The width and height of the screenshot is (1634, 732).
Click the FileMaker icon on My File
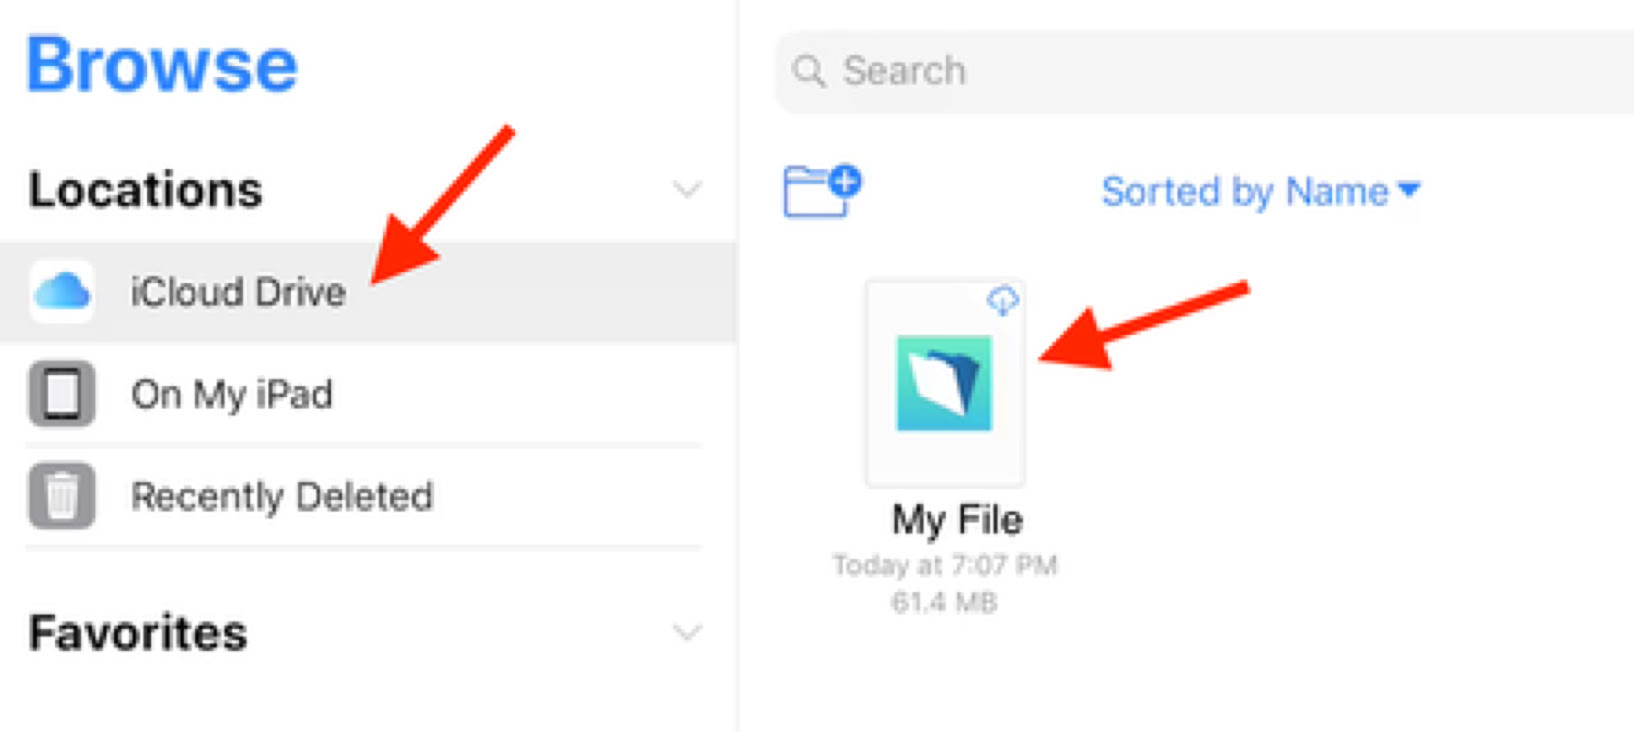(944, 383)
